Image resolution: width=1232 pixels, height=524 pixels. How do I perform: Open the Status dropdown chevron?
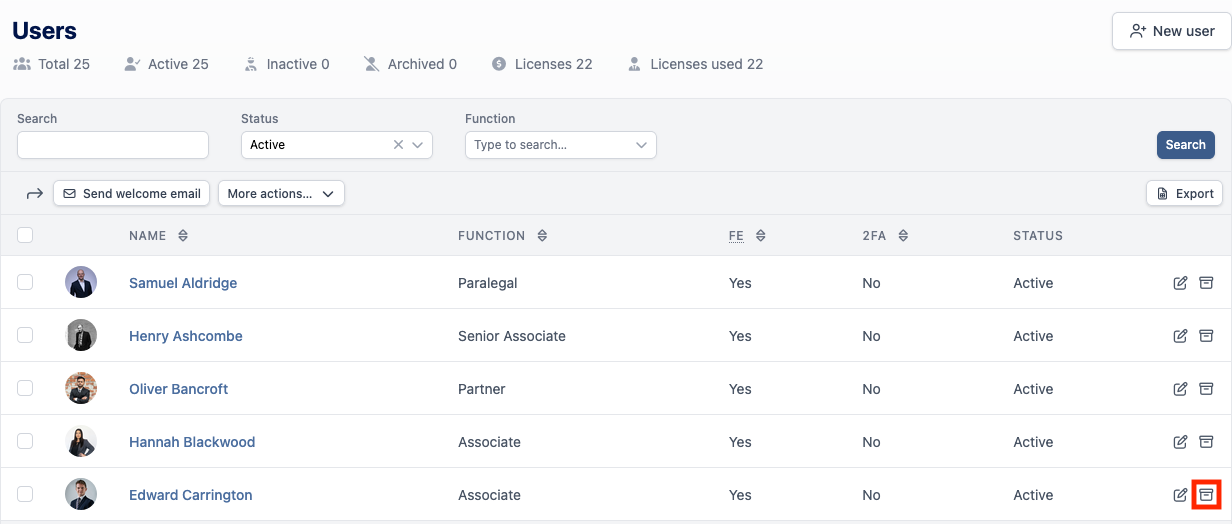coord(418,145)
